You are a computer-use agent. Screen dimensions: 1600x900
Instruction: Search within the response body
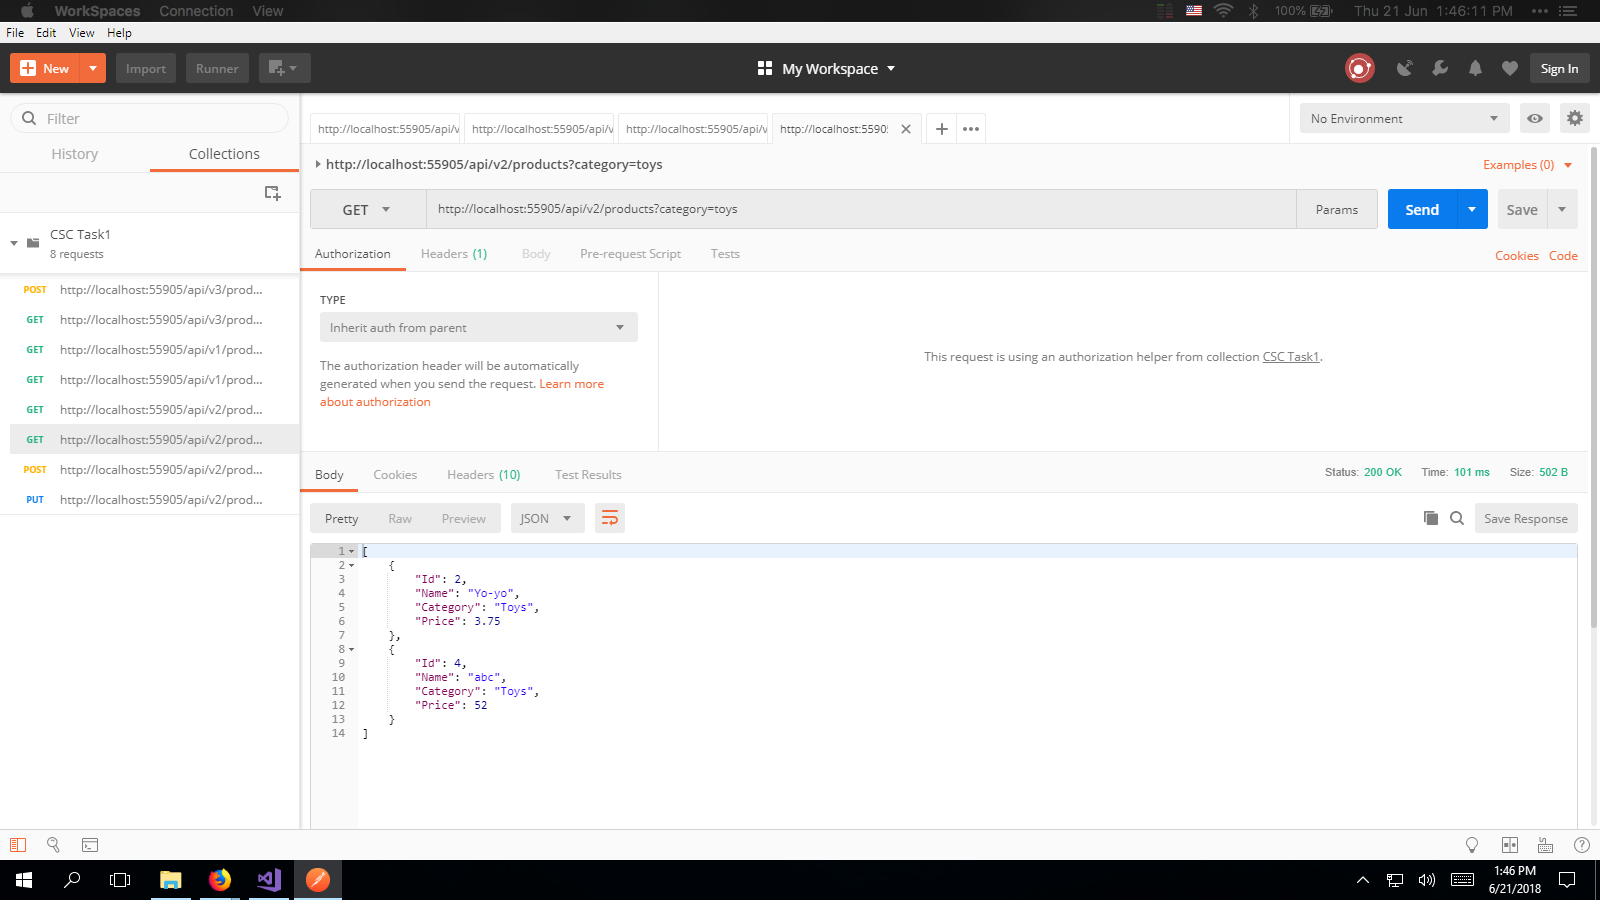pyautogui.click(x=1457, y=518)
